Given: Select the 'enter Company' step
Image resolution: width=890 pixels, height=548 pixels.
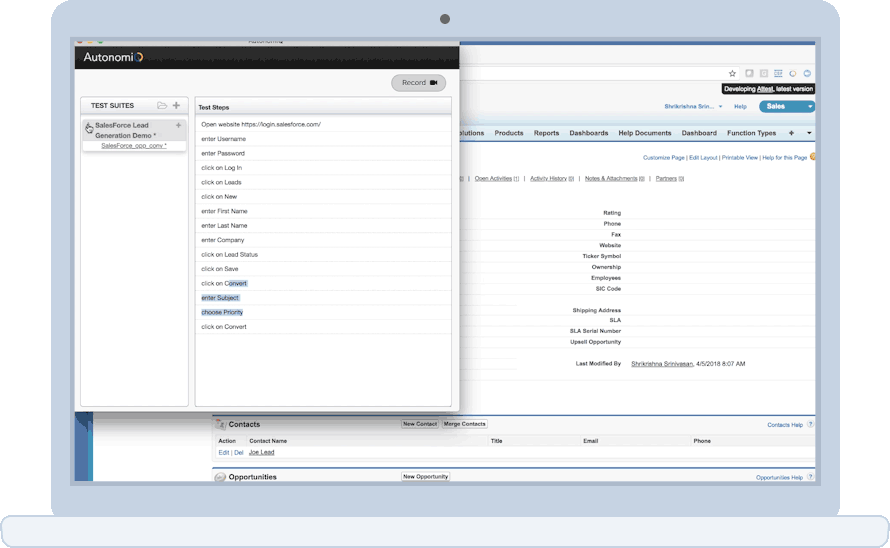Looking at the screenshot, I should click(323, 240).
